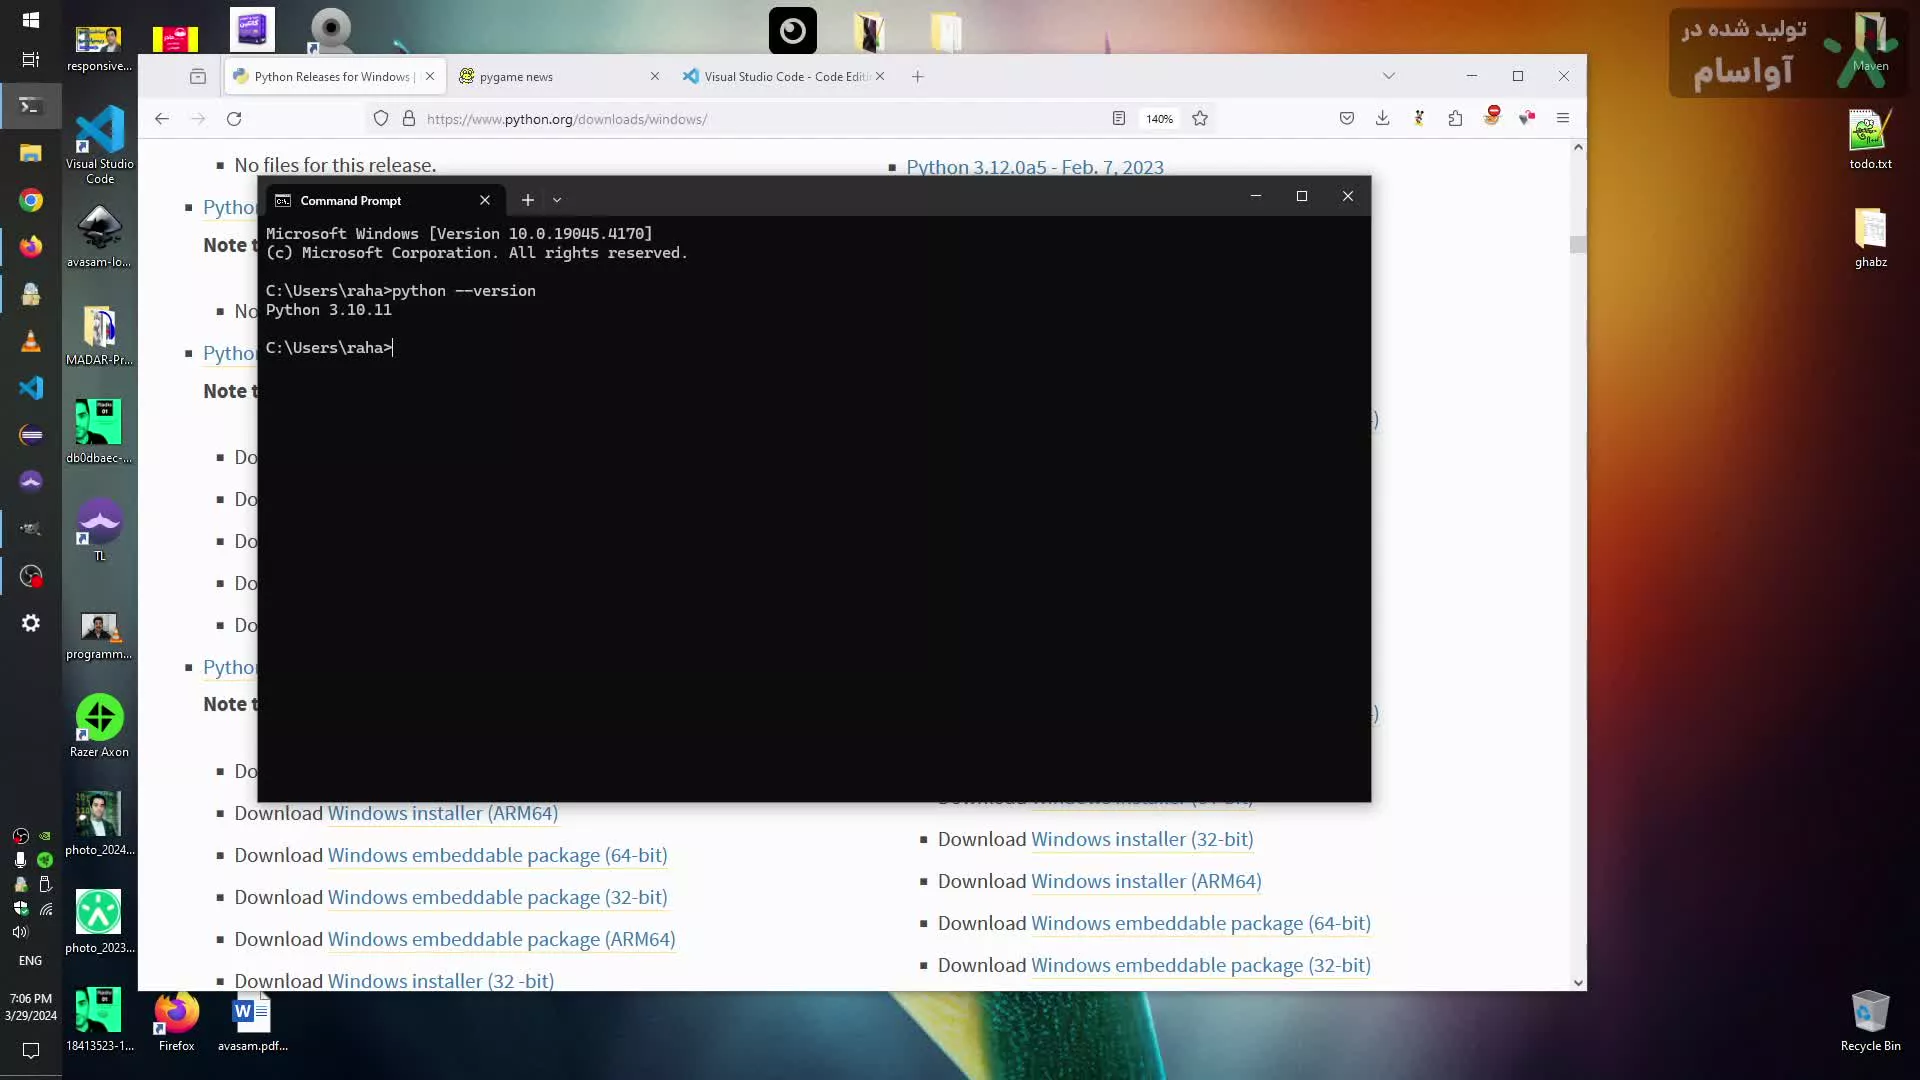Open left-column Windows installer (ARM64) link
The image size is (1920, 1080).
(443, 813)
